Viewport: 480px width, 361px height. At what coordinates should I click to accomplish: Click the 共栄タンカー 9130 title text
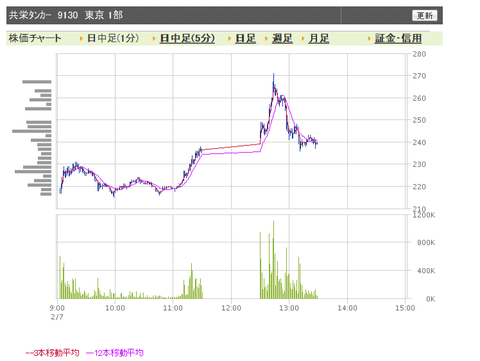(x=43, y=15)
